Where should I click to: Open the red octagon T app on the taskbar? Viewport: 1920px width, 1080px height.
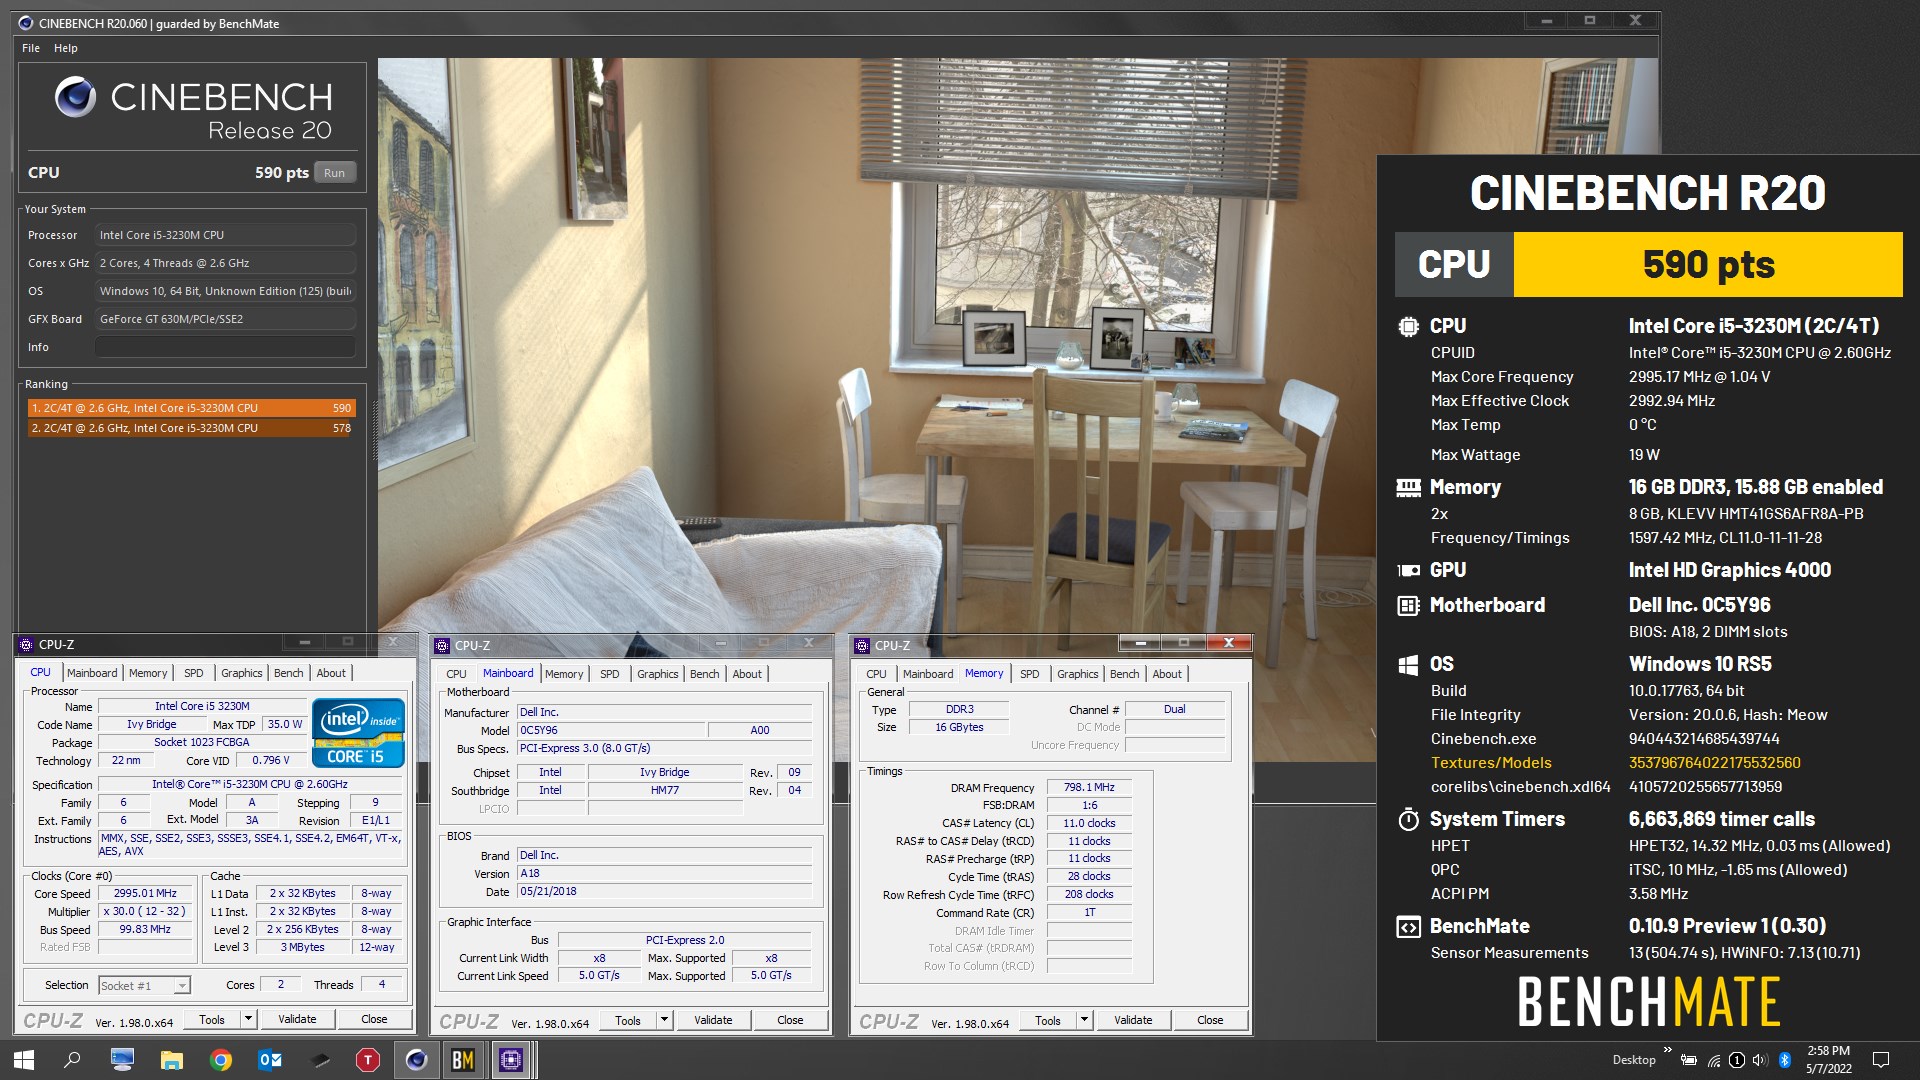[368, 1060]
